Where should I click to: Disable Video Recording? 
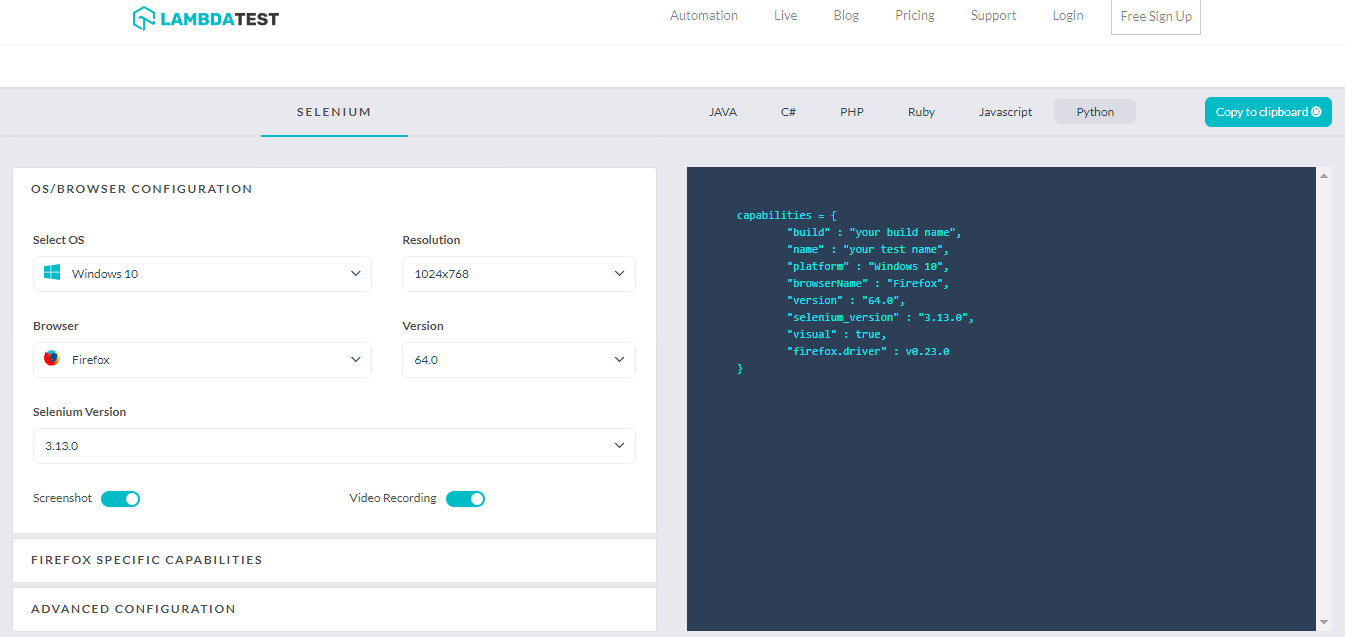[465, 498]
